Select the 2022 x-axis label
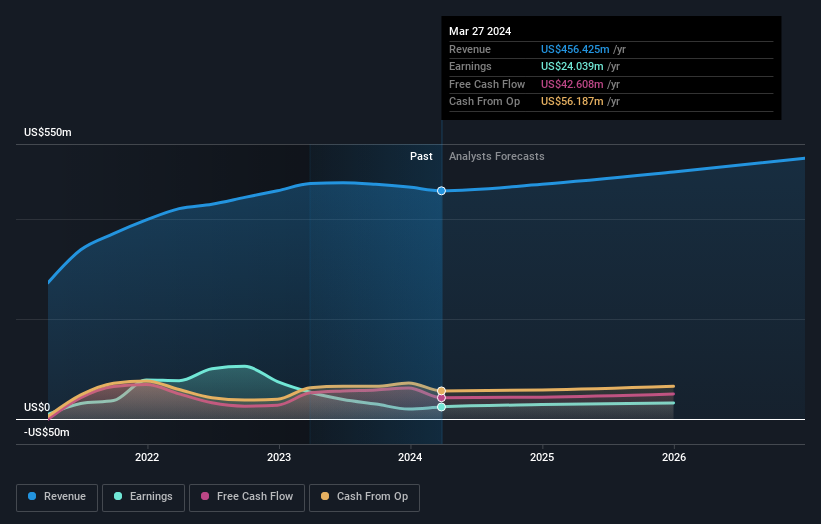The image size is (821, 524). click(x=147, y=457)
